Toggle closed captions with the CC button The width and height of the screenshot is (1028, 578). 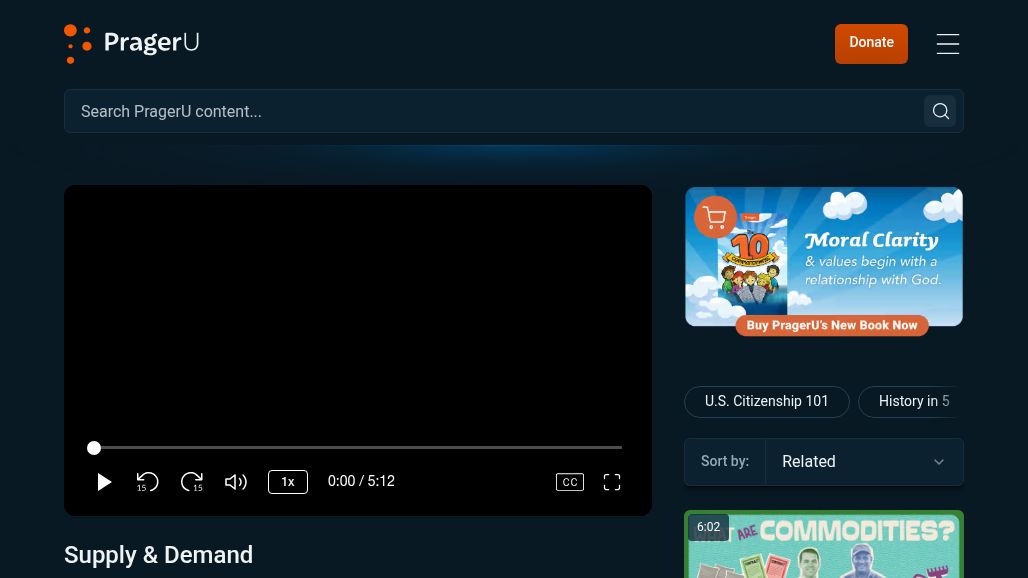click(x=570, y=481)
